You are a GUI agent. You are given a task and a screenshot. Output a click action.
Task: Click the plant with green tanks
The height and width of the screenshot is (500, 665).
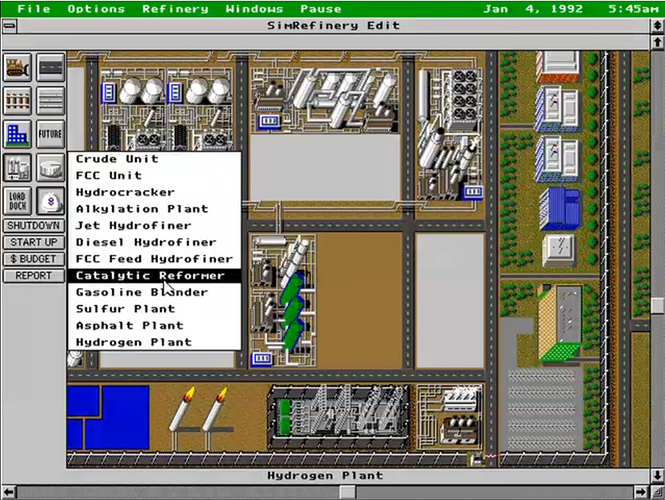tap(282, 301)
